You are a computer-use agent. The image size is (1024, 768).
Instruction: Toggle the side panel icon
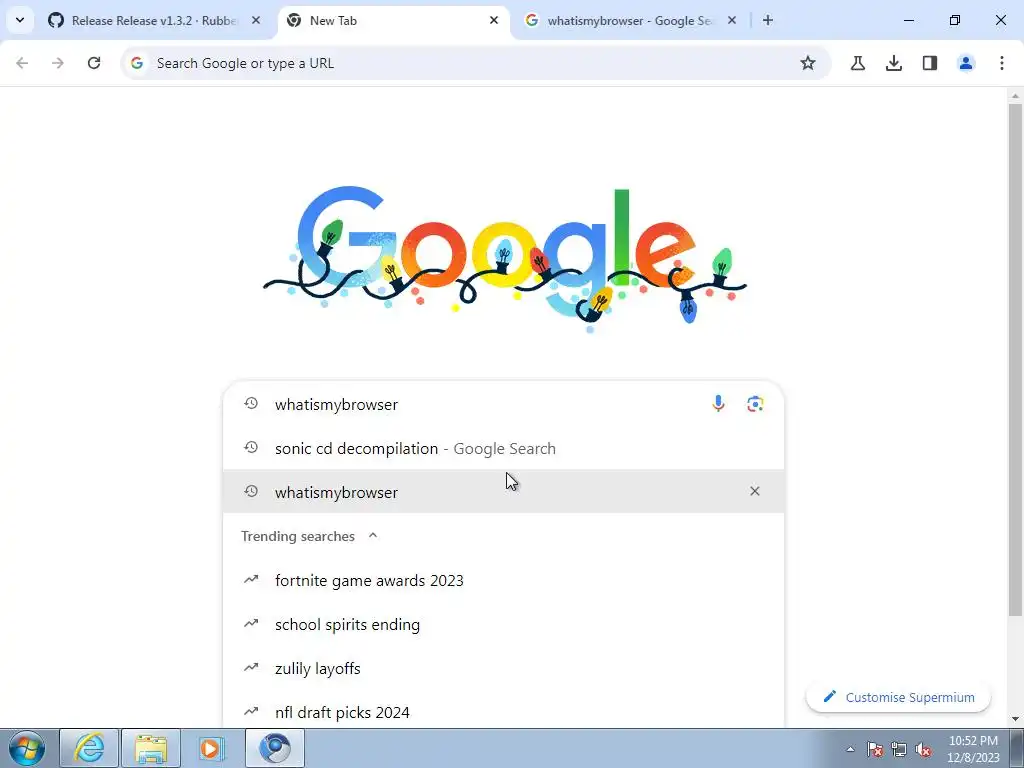(930, 63)
